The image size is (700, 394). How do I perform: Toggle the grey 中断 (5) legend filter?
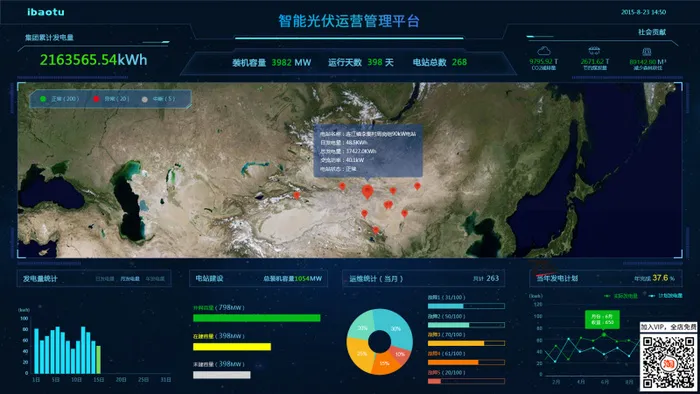pyautogui.click(x=158, y=99)
